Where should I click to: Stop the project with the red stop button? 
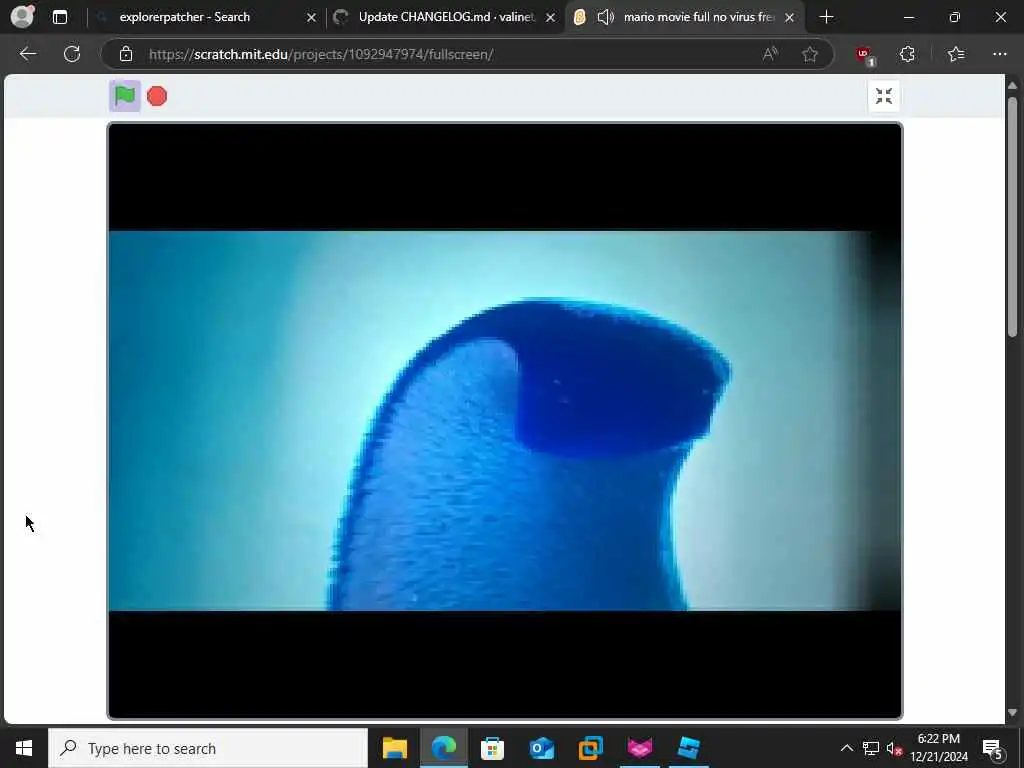[157, 96]
